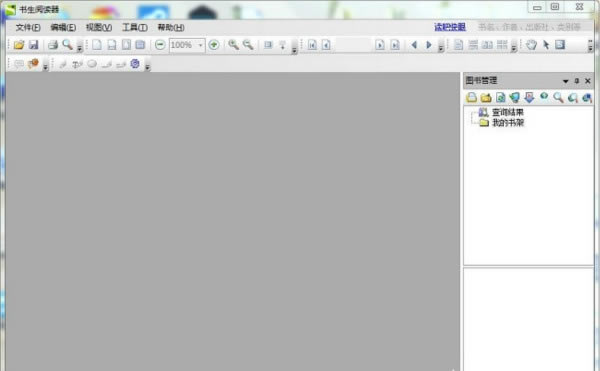This screenshot has width=600, height=371.
Task: Click the blue gear annotation icon
Action: [135, 63]
